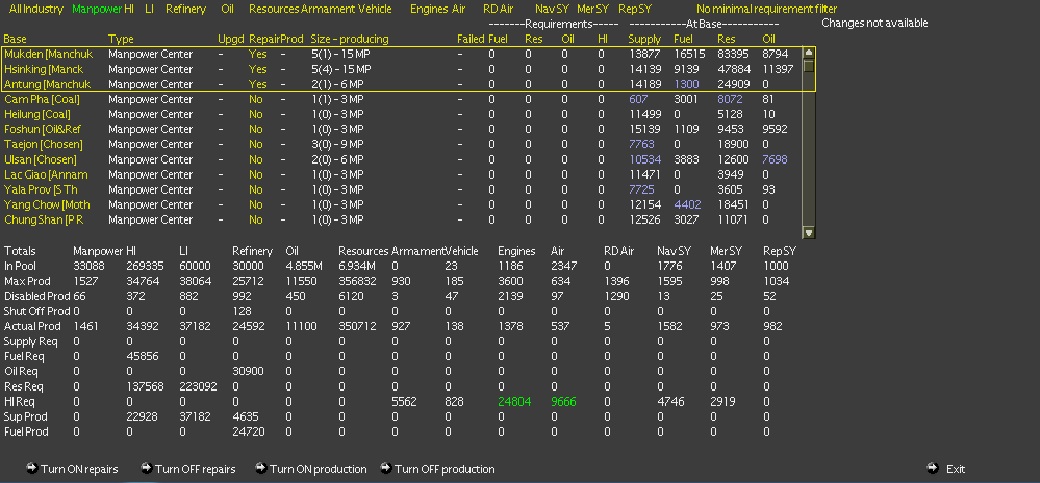Open the Chung Shan base
Image resolution: width=1040 pixels, height=483 pixels.
point(44,220)
